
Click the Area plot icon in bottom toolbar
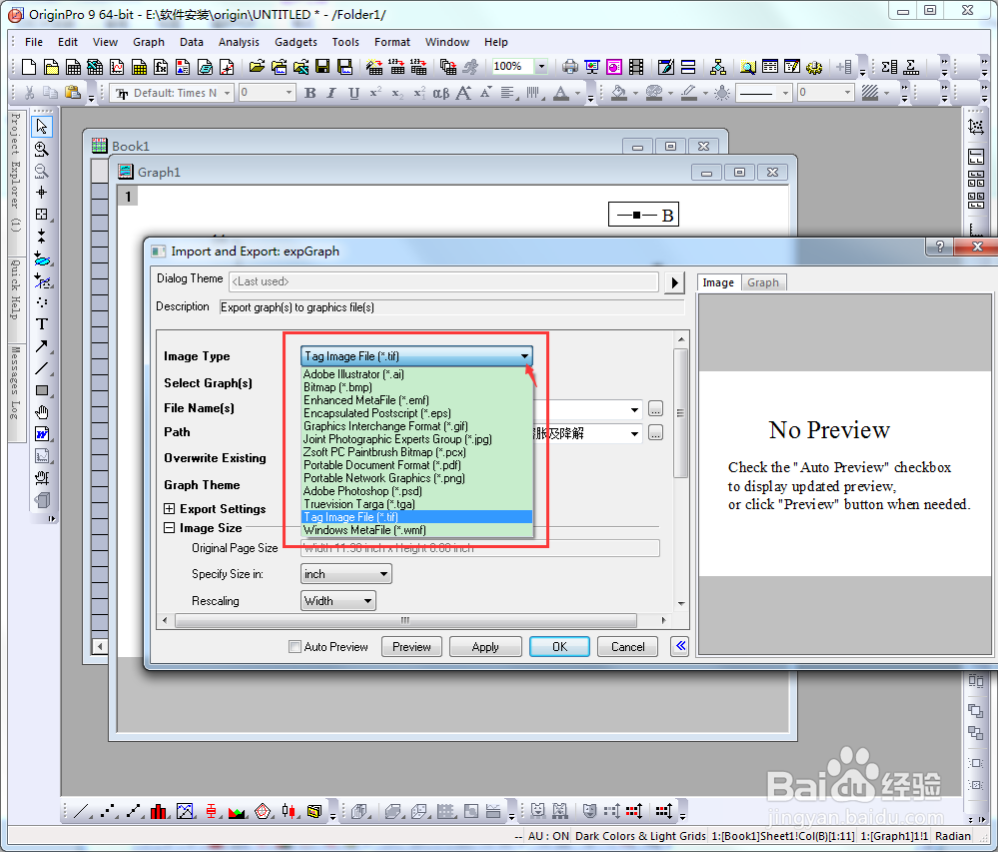tap(237, 812)
